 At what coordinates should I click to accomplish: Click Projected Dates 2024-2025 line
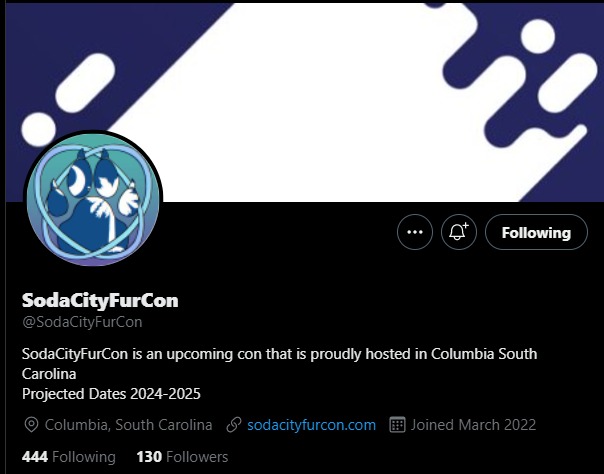click(111, 394)
